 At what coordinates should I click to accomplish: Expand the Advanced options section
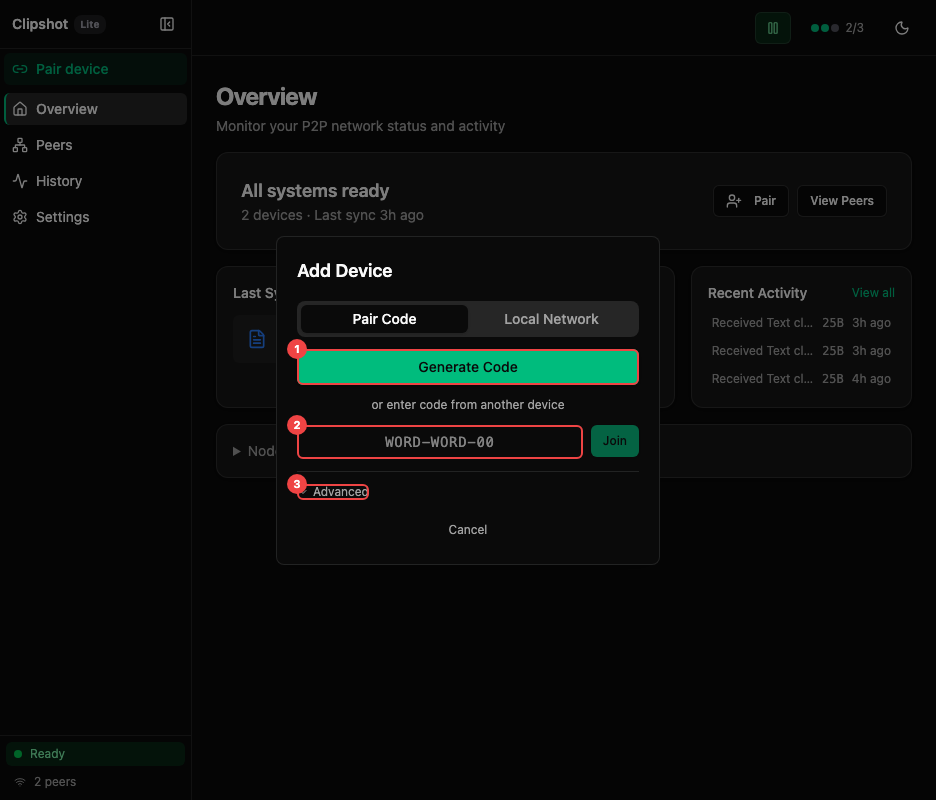334,491
